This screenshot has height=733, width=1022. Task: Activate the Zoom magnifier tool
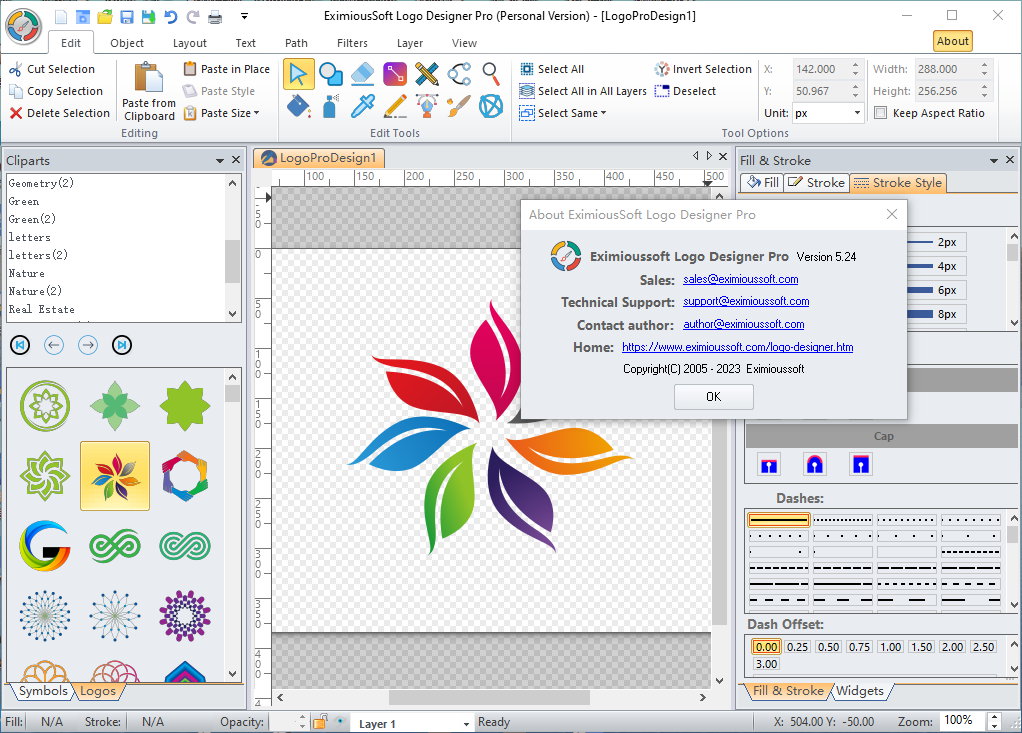[x=490, y=73]
